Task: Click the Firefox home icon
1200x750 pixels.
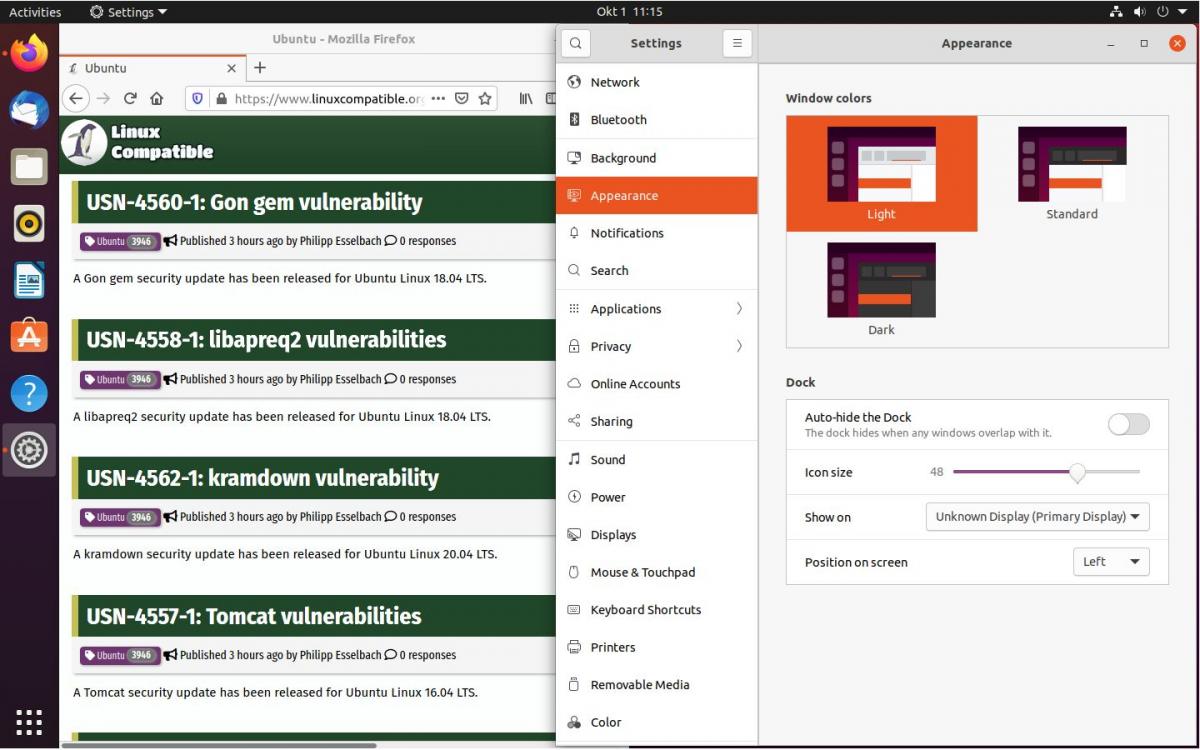Action: click(x=157, y=98)
